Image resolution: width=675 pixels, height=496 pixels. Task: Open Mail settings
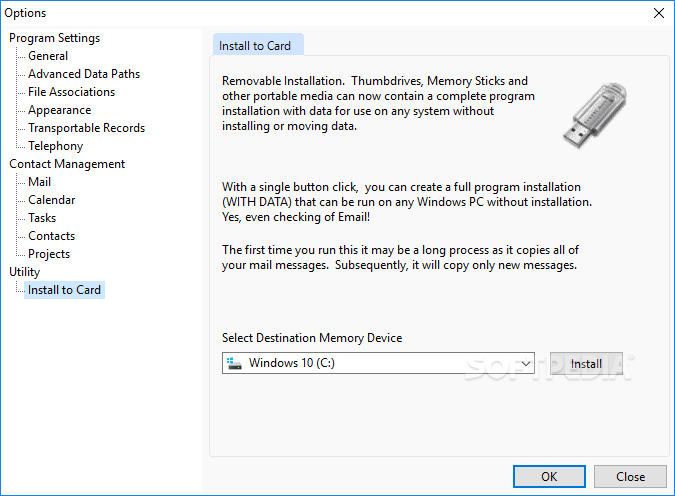[x=40, y=182]
